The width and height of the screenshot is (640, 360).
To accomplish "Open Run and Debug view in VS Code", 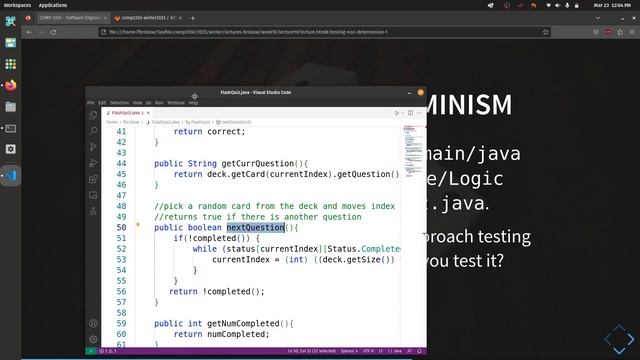I will click(93, 163).
